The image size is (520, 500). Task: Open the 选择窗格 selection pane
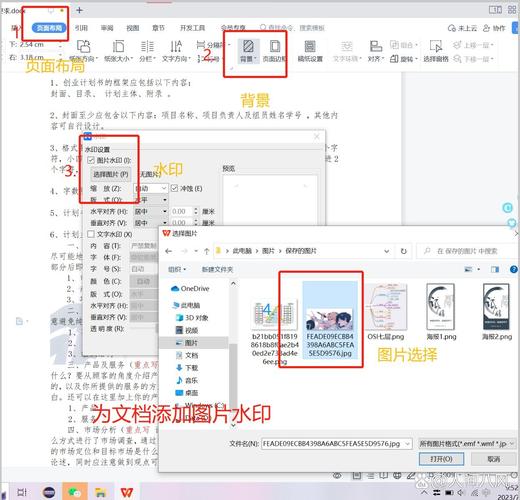pyautogui.click(x=436, y=51)
